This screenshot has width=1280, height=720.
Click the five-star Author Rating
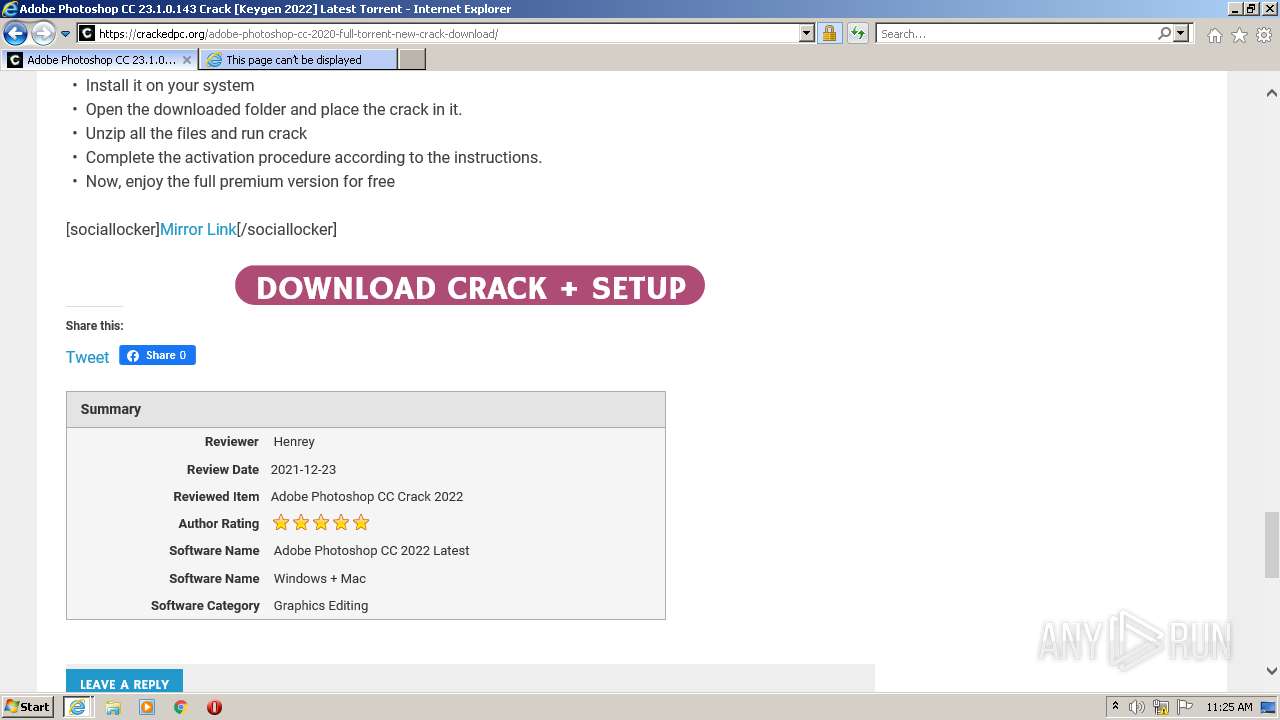pos(321,523)
